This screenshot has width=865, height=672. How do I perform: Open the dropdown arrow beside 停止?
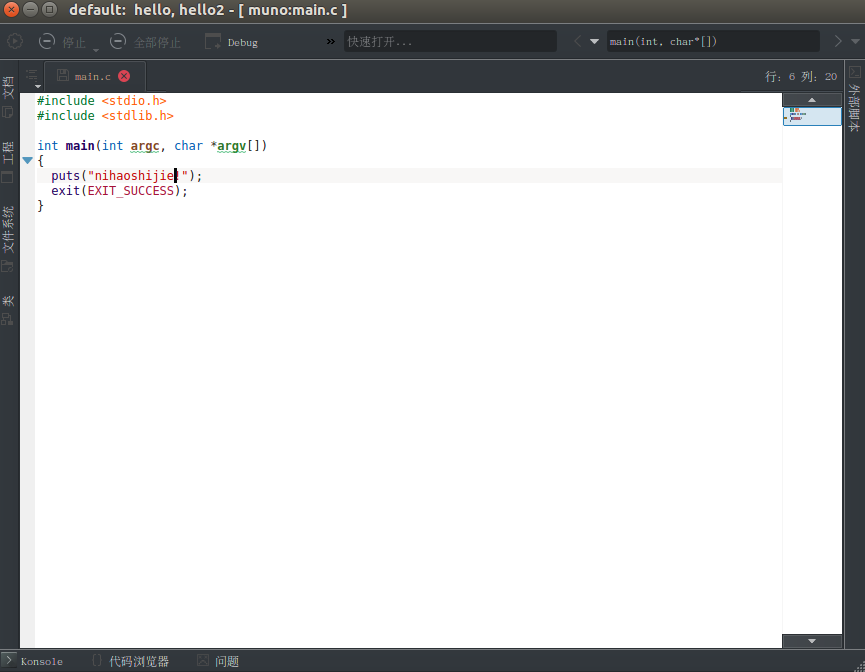[95, 50]
